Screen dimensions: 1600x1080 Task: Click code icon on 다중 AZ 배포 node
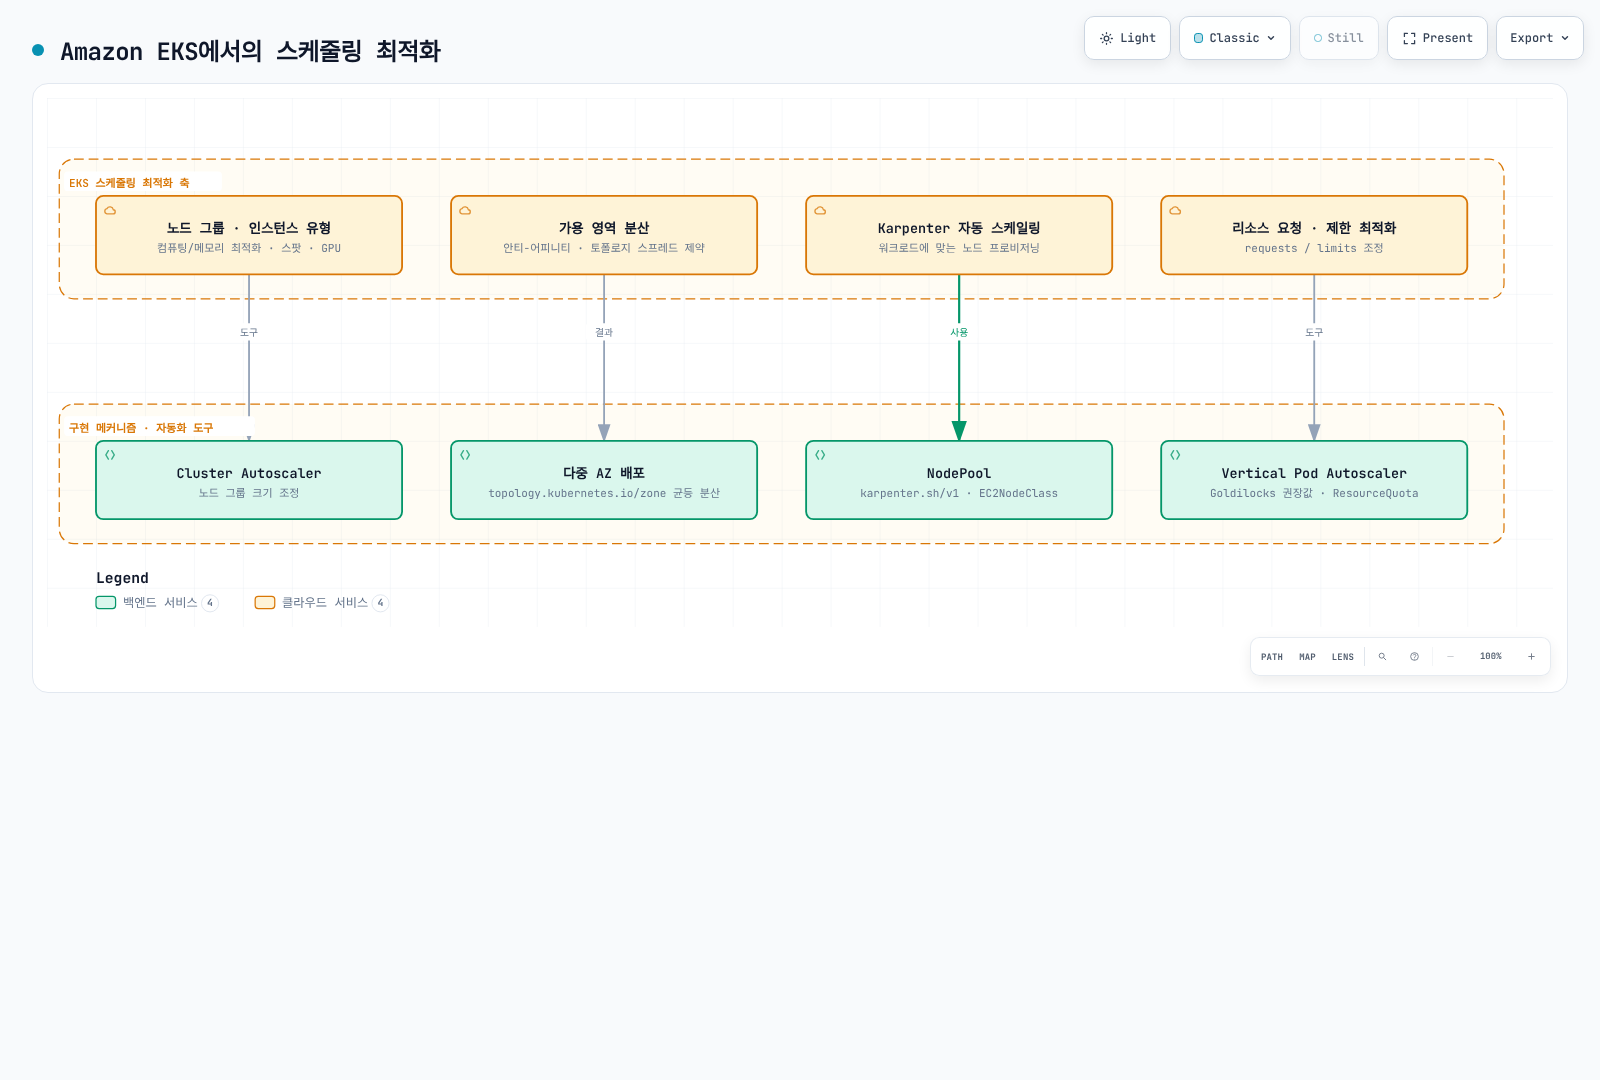(465, 455)
